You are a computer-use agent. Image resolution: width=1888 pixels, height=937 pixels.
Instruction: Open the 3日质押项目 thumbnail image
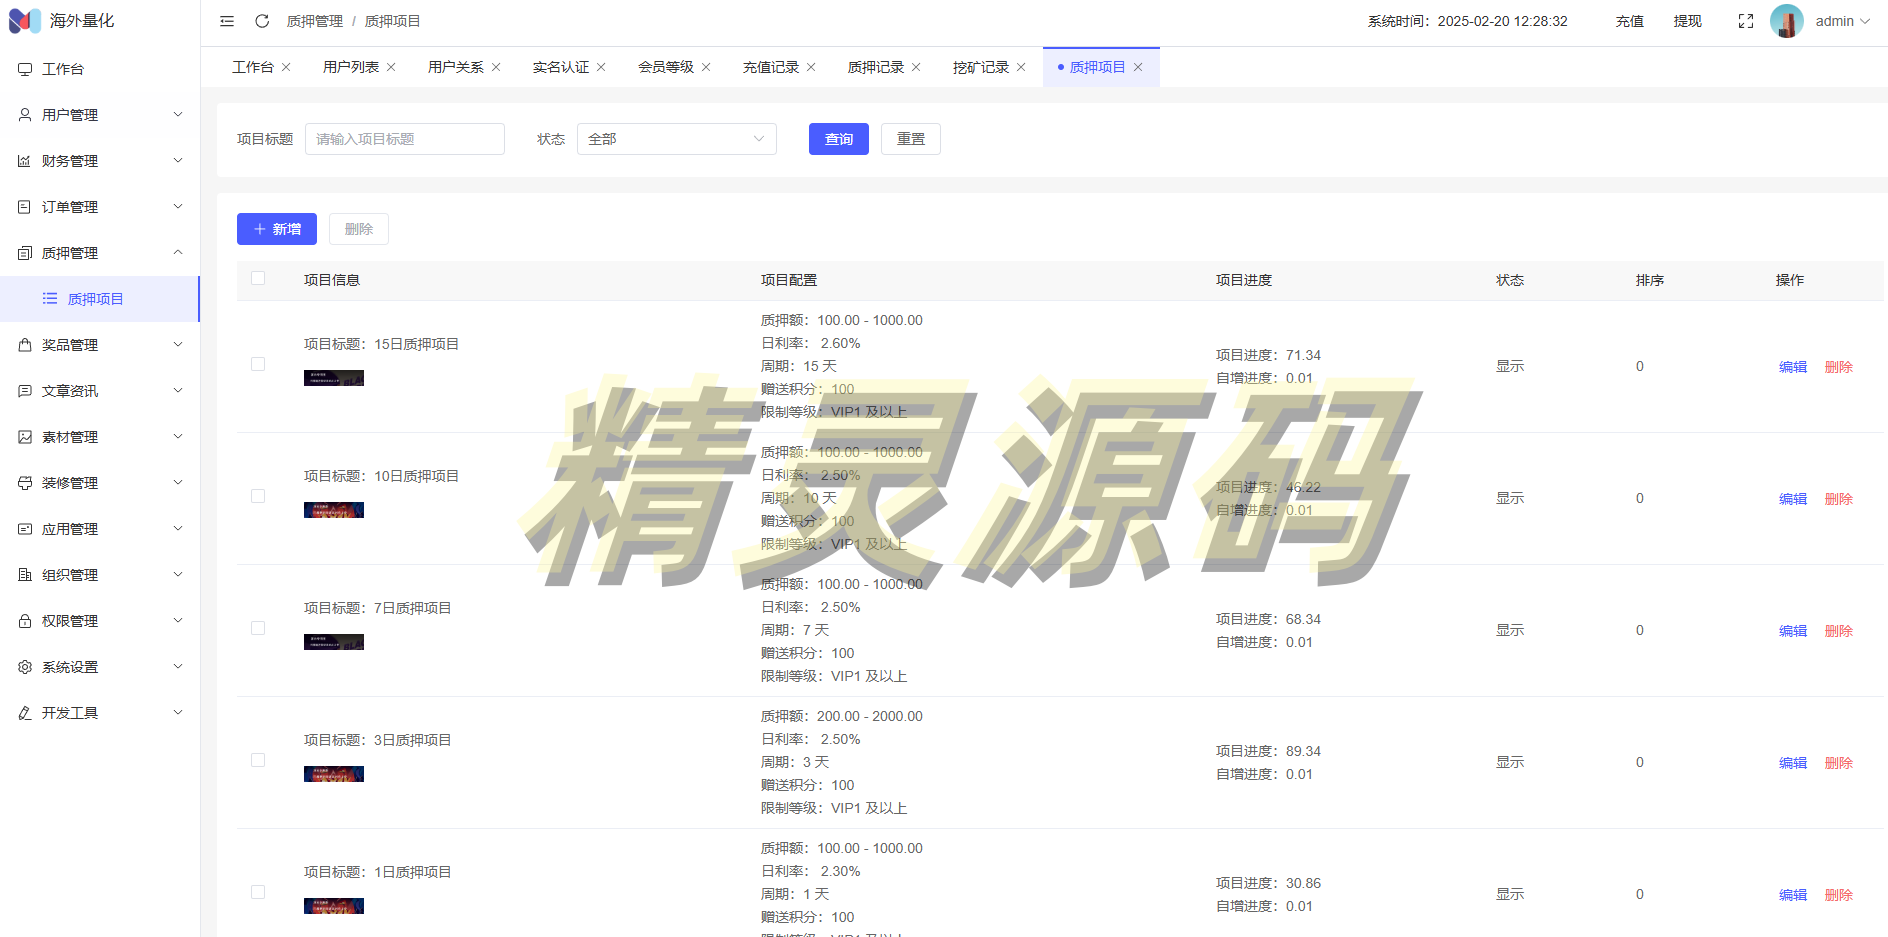pos(334,774)
